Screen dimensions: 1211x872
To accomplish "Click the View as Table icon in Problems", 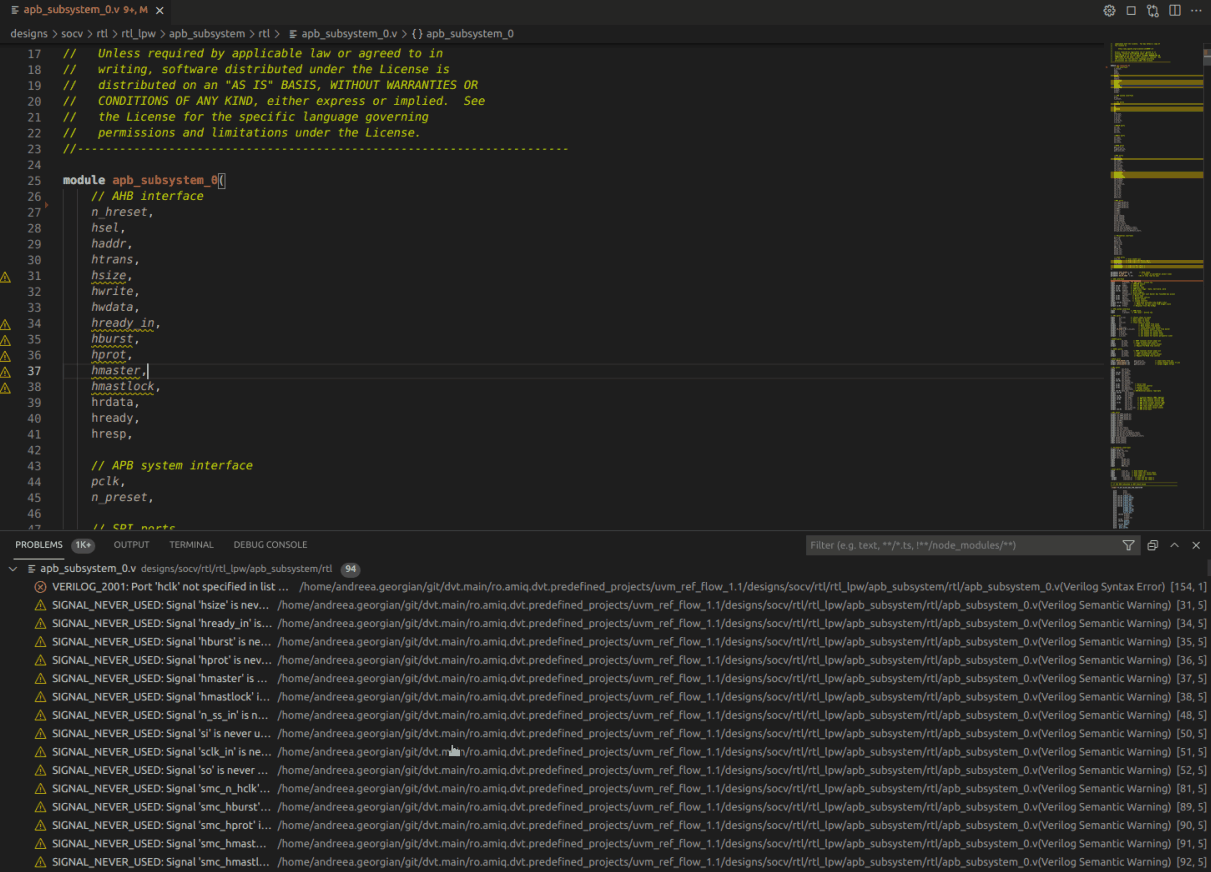I will click(x=1153, y=545).
